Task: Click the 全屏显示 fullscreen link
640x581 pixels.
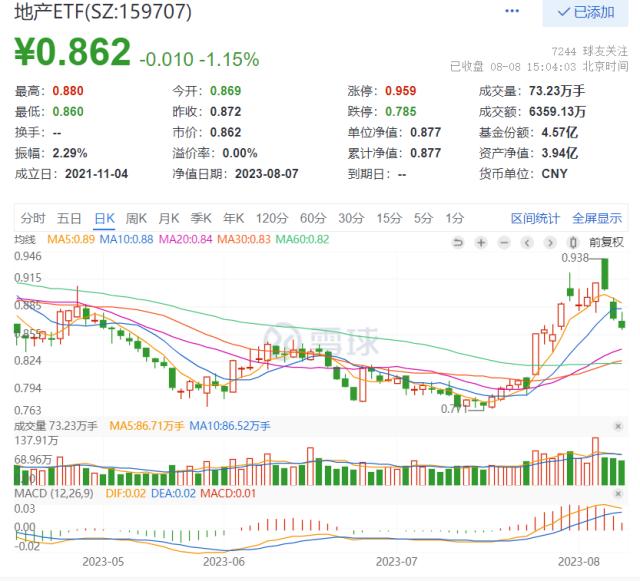Action: point(597,218)
